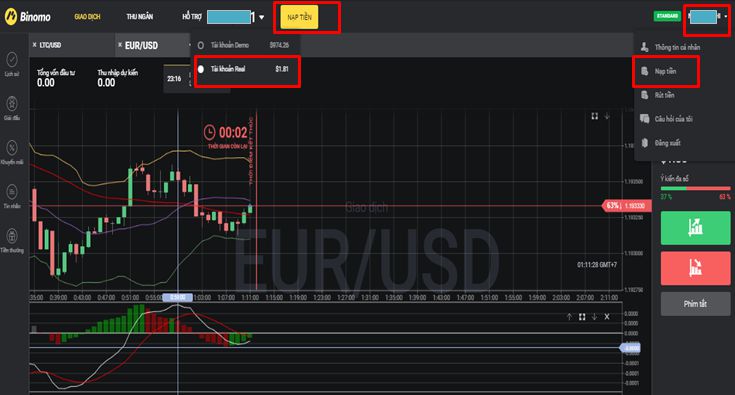735x395 pixels.
Task: Click the green up-trade chart button
Action: 695,228
